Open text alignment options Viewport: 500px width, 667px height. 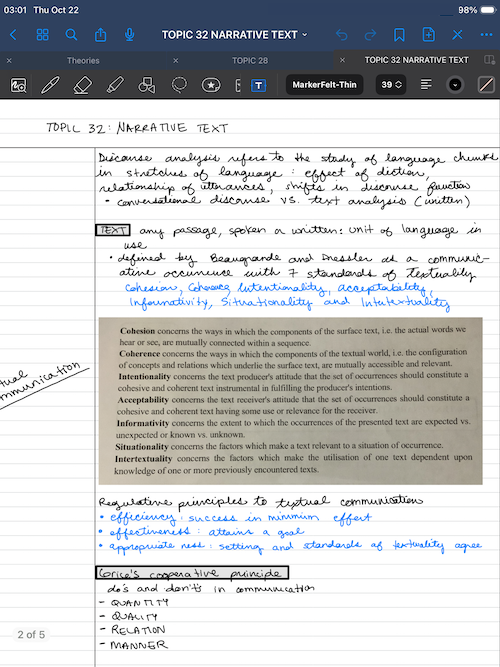(x=426, y=85)
